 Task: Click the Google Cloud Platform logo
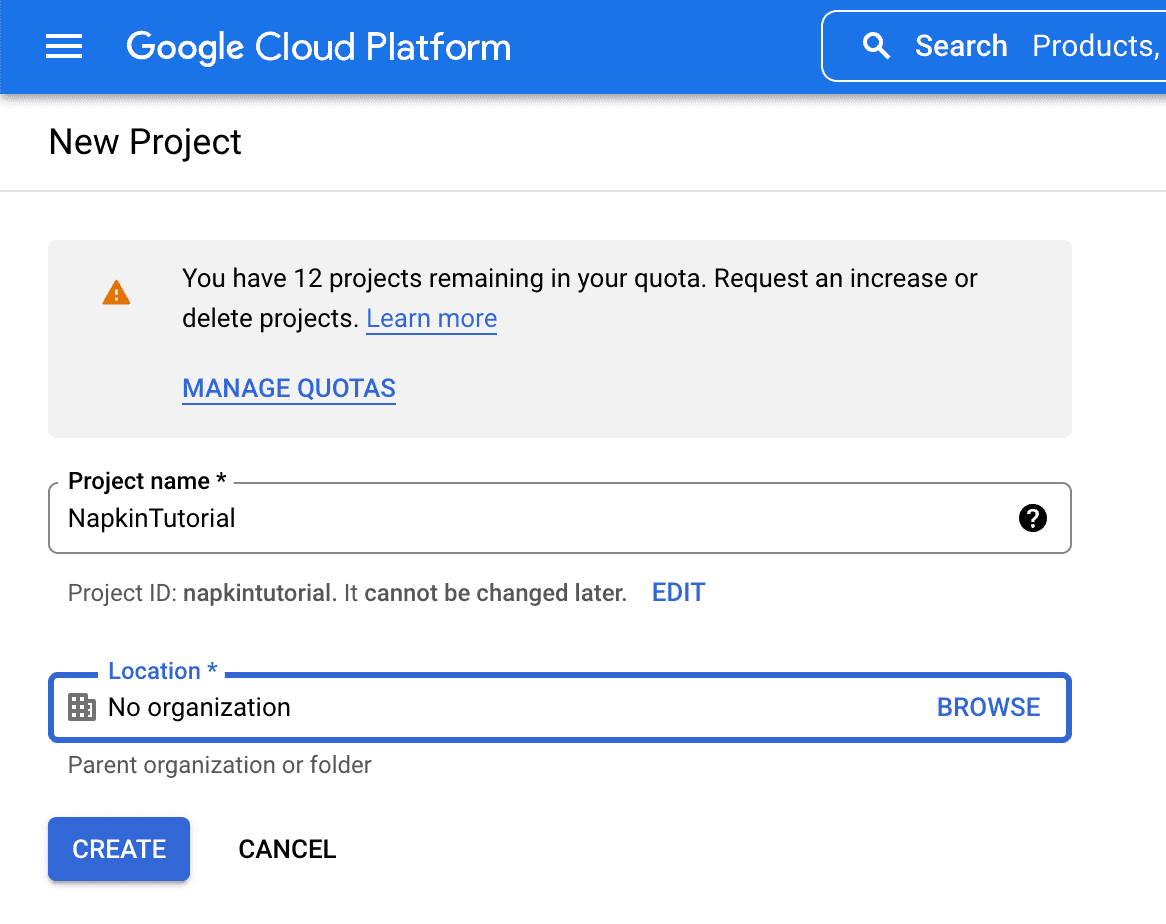[318, 47]
